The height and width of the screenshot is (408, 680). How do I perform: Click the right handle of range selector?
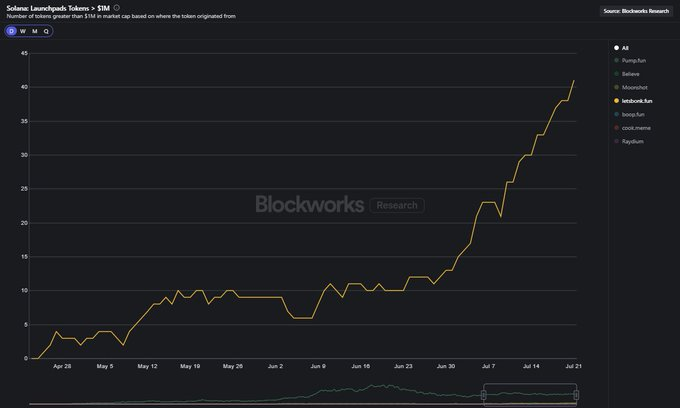(x=576, y=395)
